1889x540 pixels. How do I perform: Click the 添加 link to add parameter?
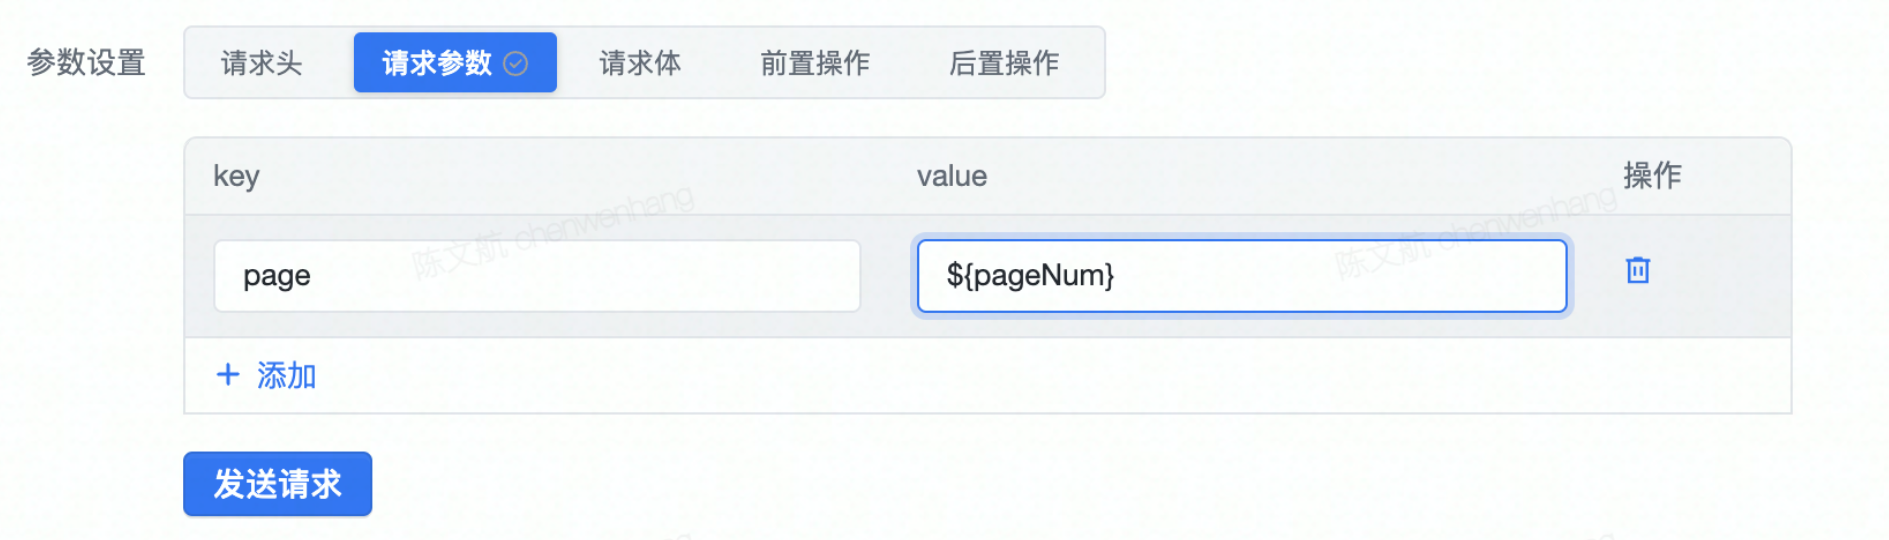pyautogui.click(x=286, y=376)
